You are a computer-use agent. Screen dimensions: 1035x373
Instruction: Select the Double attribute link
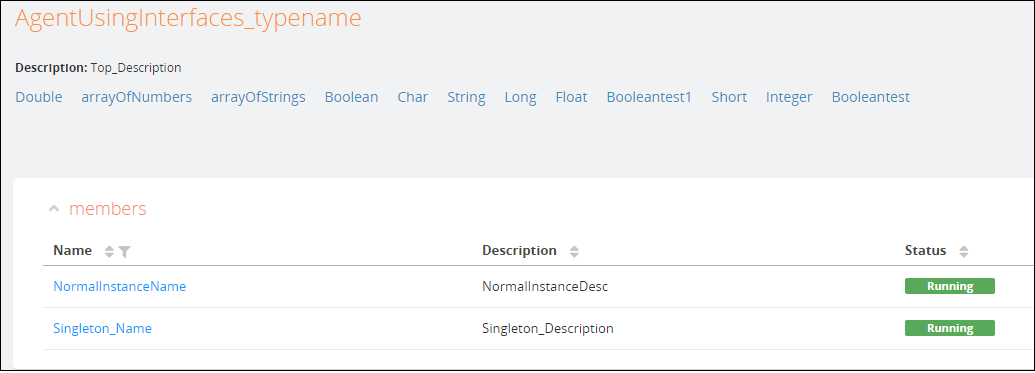[39, 97]
